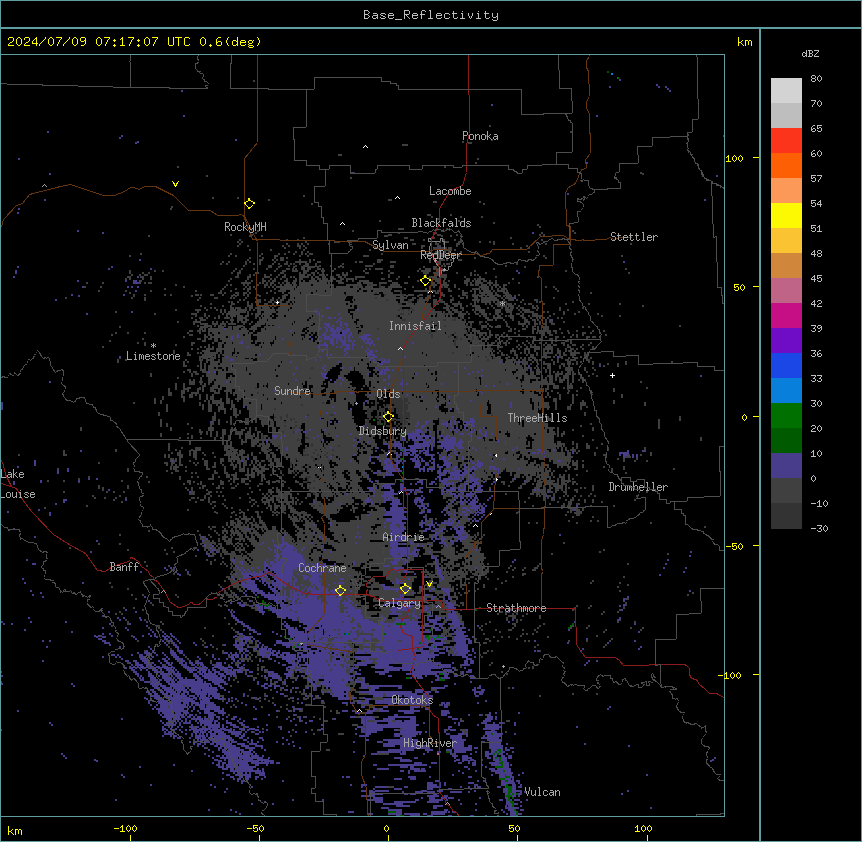Screen dimensions: 862x842
Task: Click the Strathmore label
Action: [x=516, y=608]
